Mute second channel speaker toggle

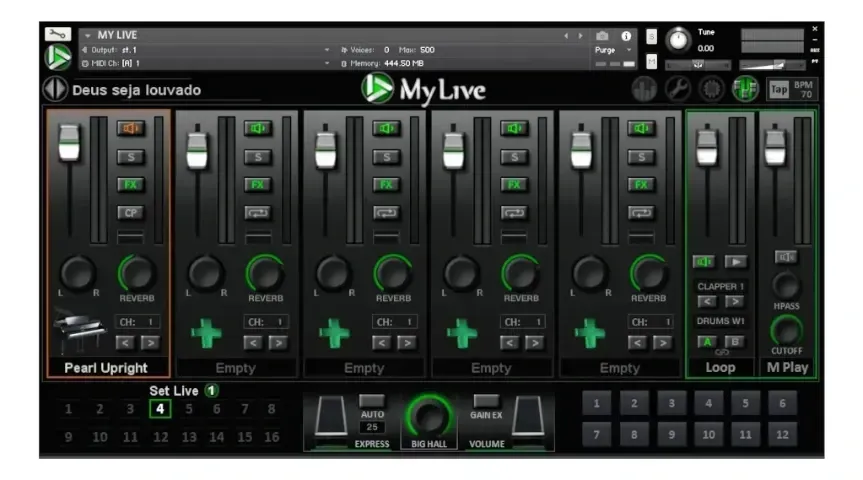point(258,129)
